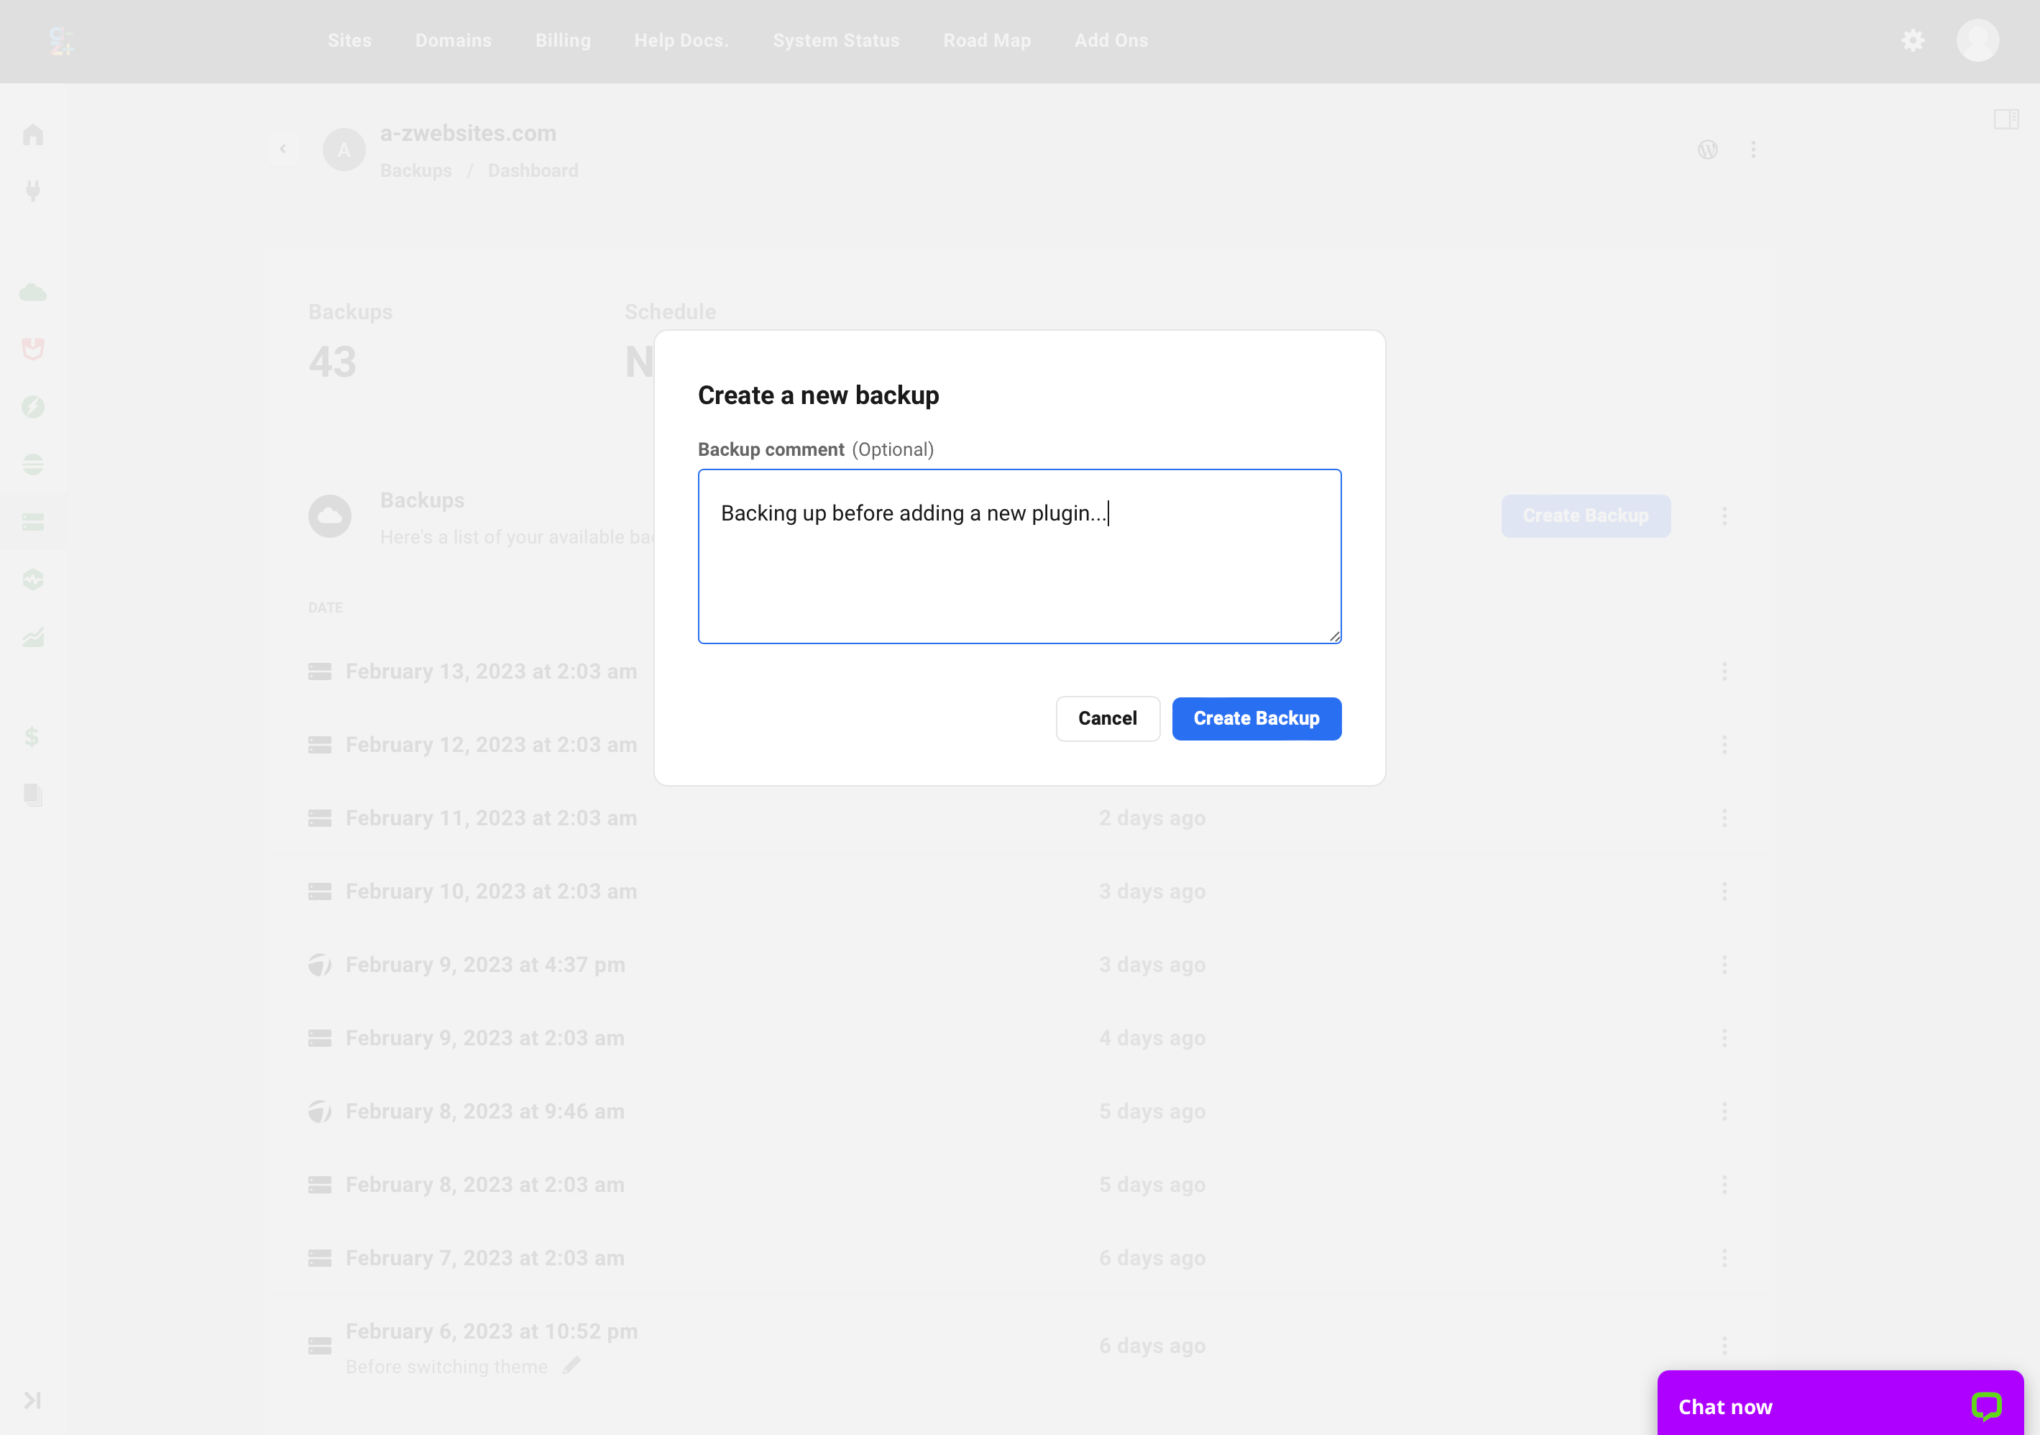Click the Create Backup button in dialog
This screenshot has width=2040, height=1435.
click(1256, 718)
